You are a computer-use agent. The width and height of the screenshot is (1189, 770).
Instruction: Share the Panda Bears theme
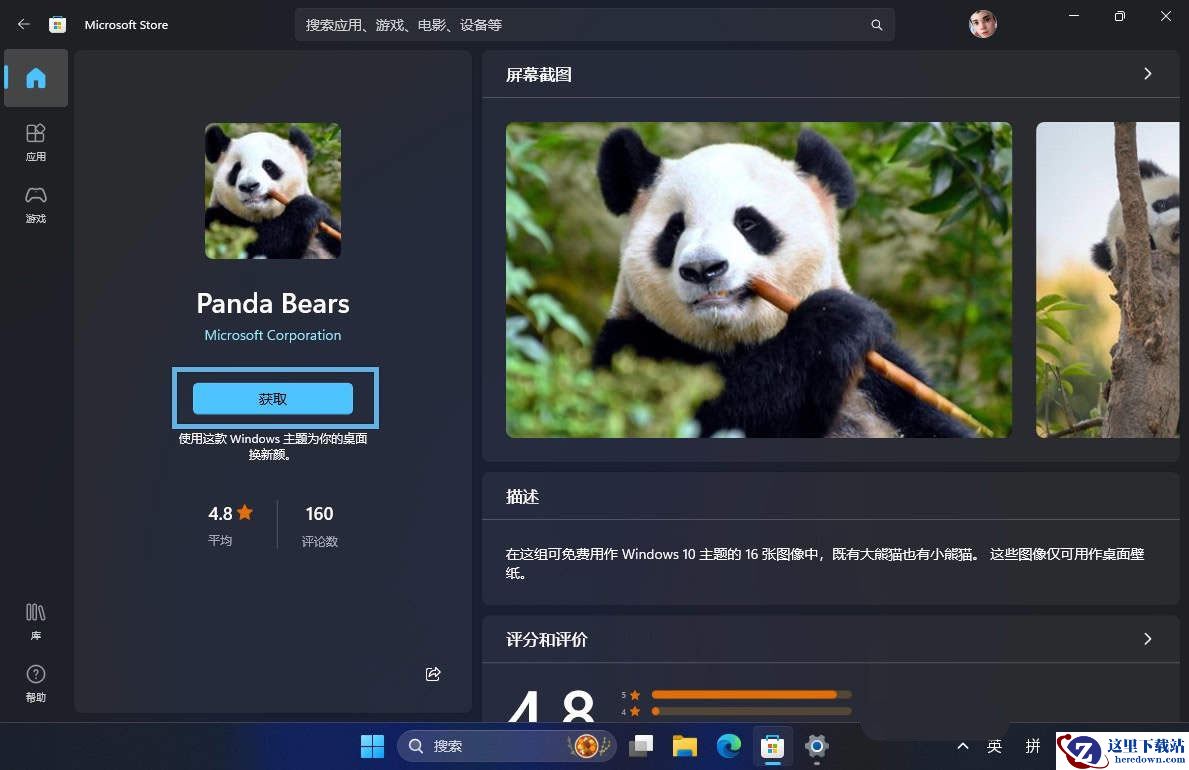pos(433,674)
